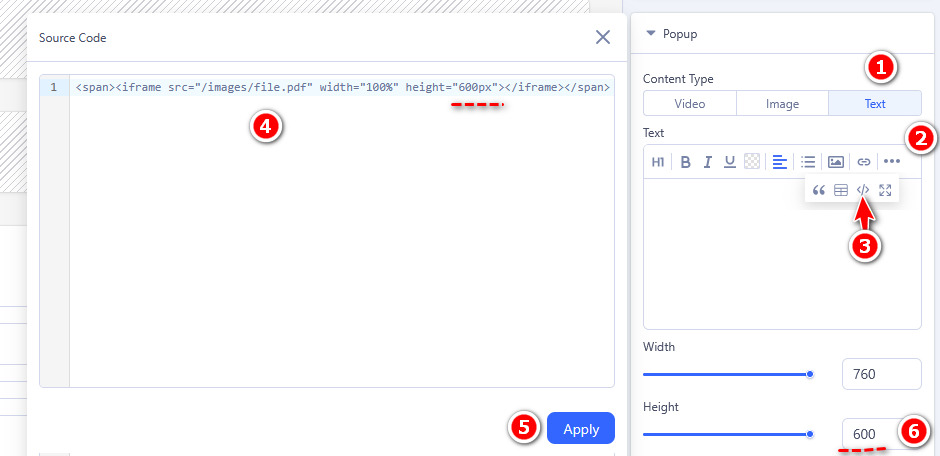
Task: Select the Video content type
Action: pyautogui.click(x=690, y=103)
